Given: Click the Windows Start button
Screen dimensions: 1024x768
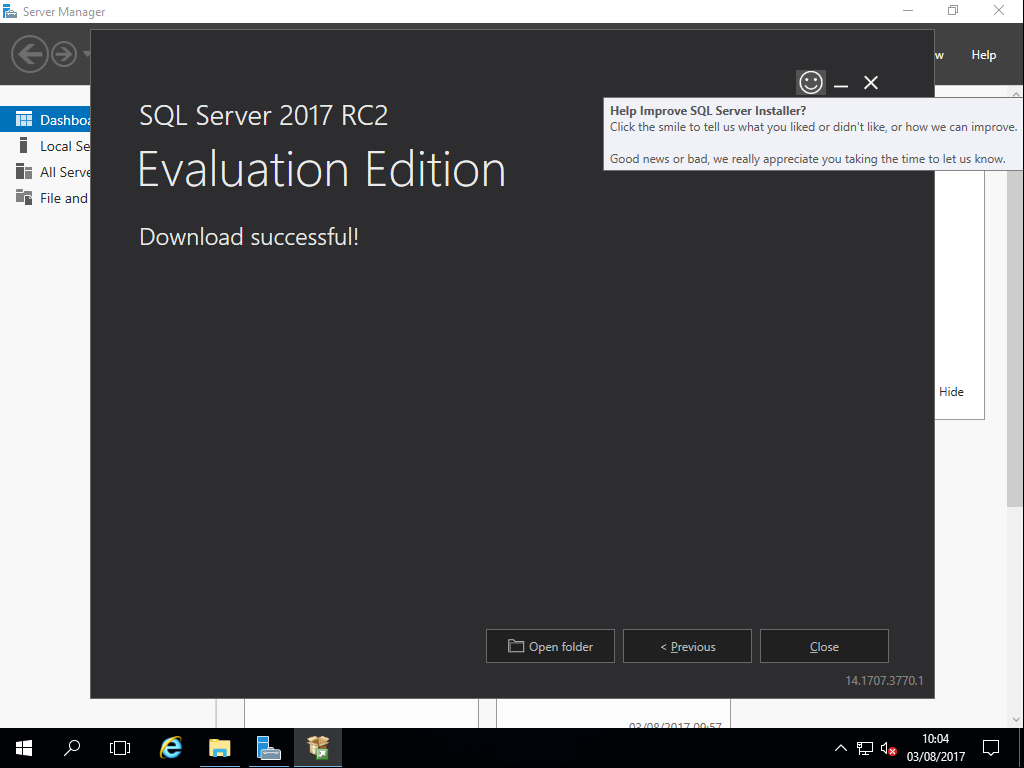Looking at the screenshot, I should [24, 747].
